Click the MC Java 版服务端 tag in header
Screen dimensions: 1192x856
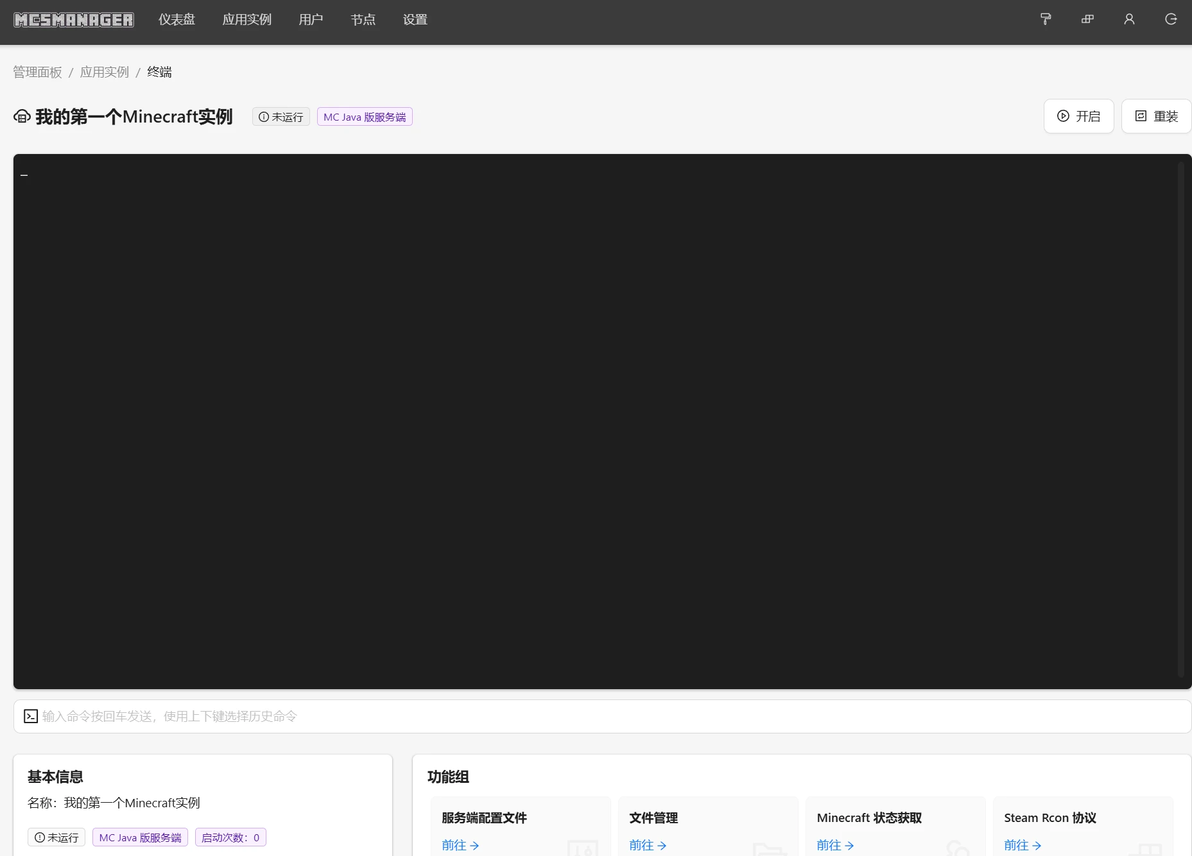(365, 117)
